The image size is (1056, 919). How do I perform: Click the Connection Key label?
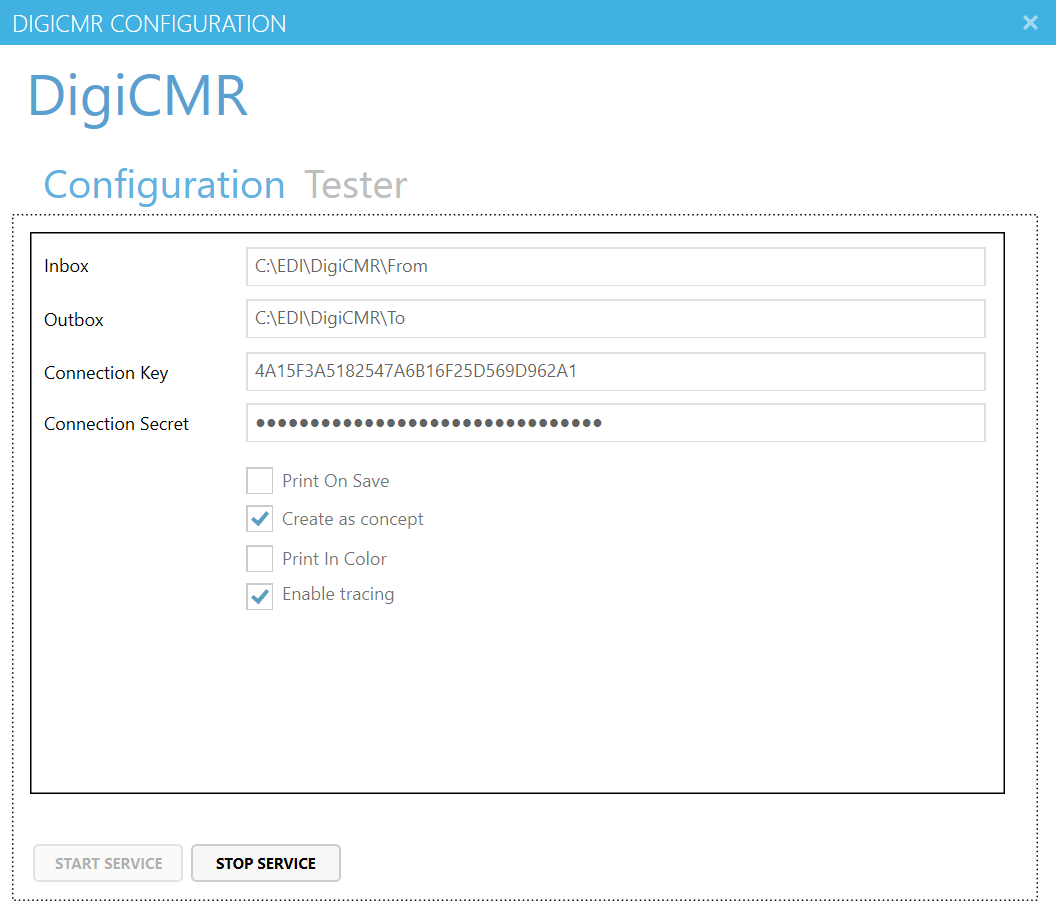(106, 372)
